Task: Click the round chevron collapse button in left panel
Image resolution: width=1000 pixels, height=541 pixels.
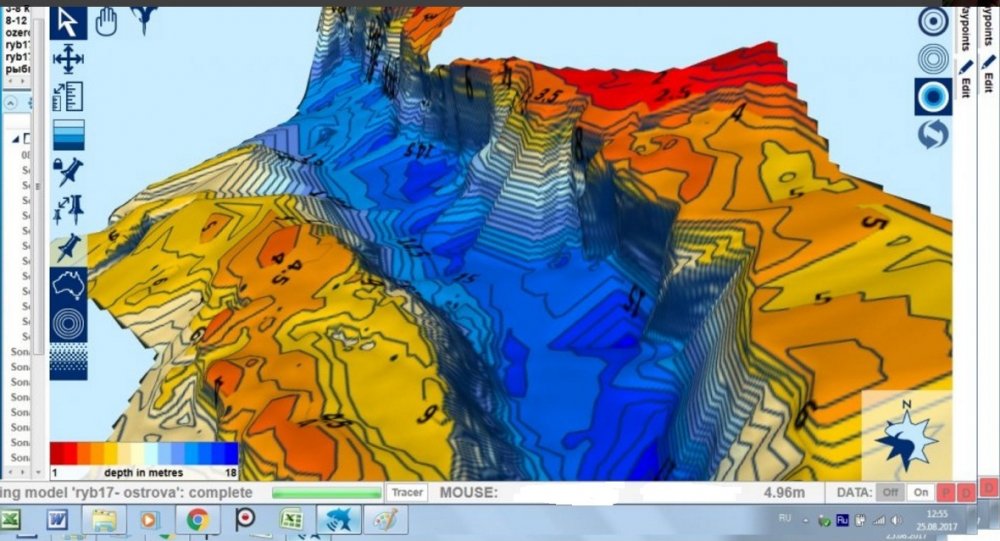Action: [x=10, y=102]
